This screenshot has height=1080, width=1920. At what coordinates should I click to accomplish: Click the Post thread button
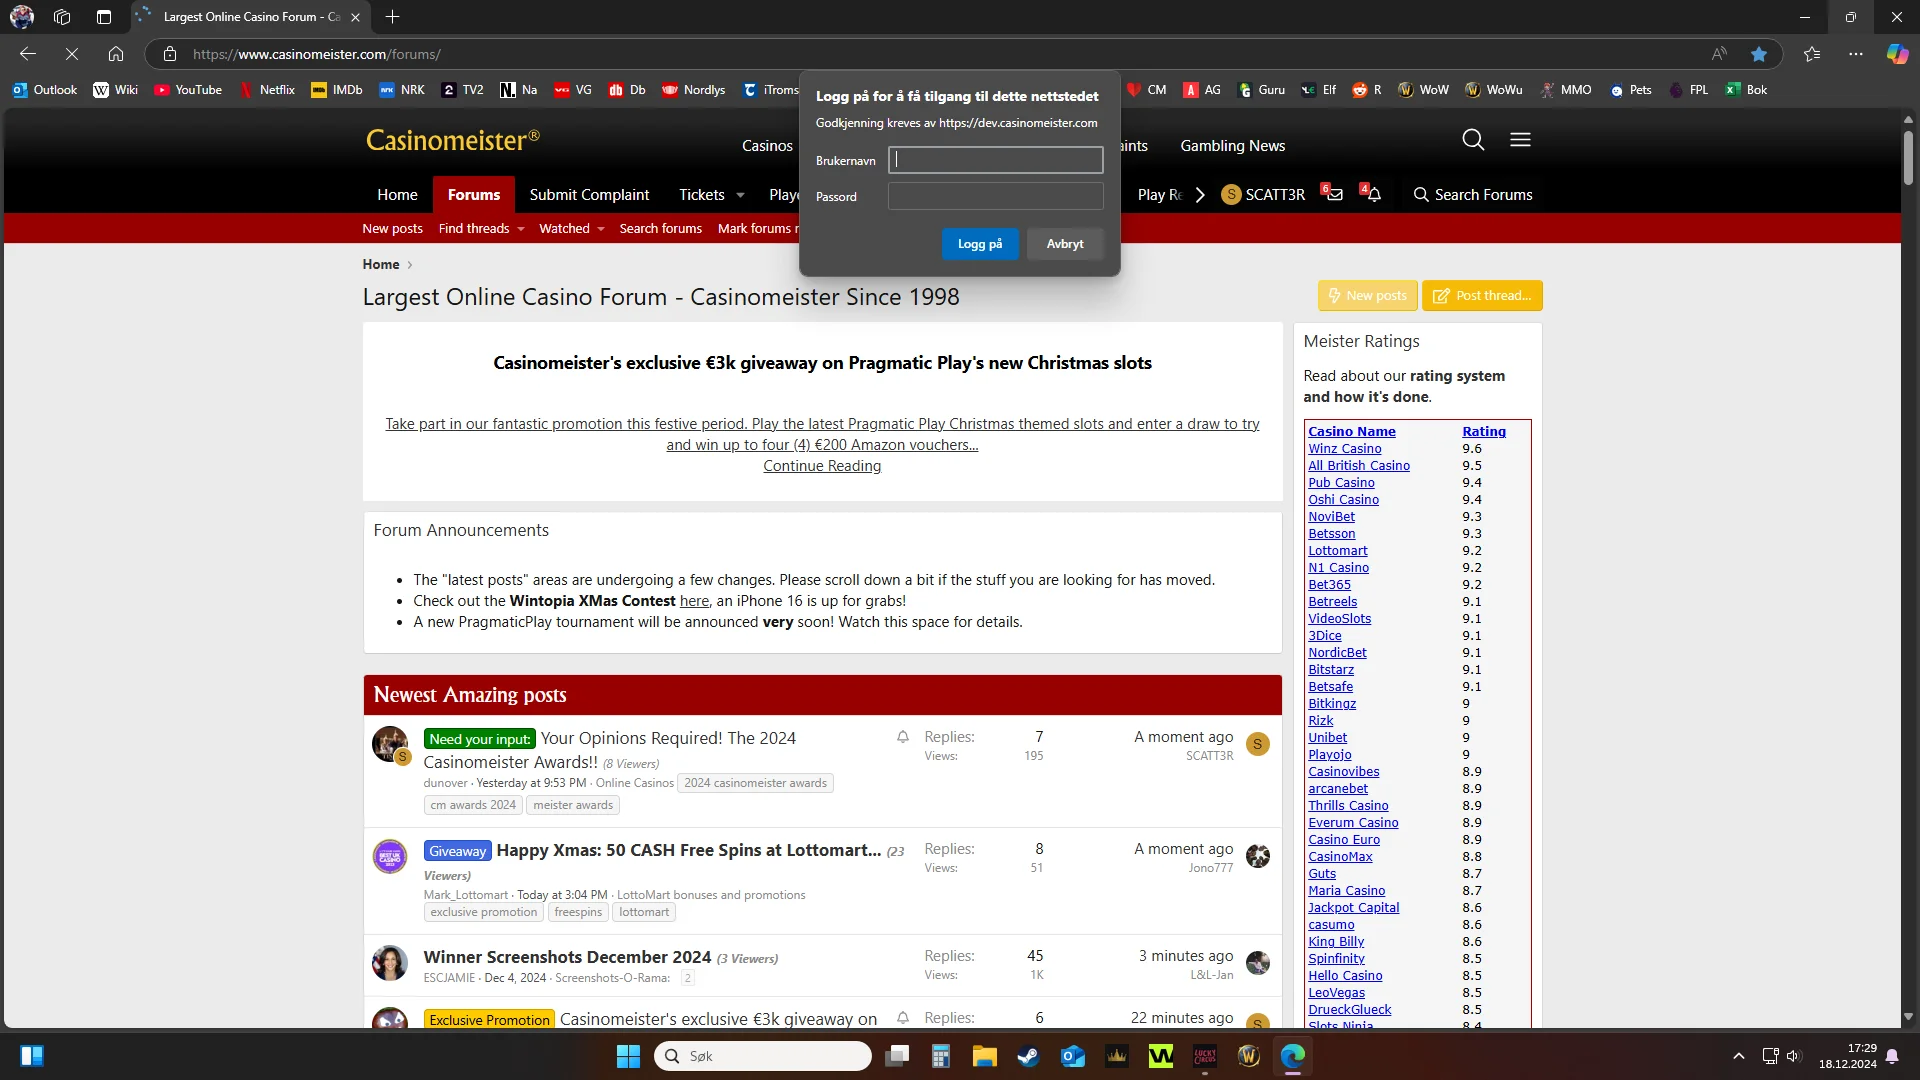point(1483,296)
